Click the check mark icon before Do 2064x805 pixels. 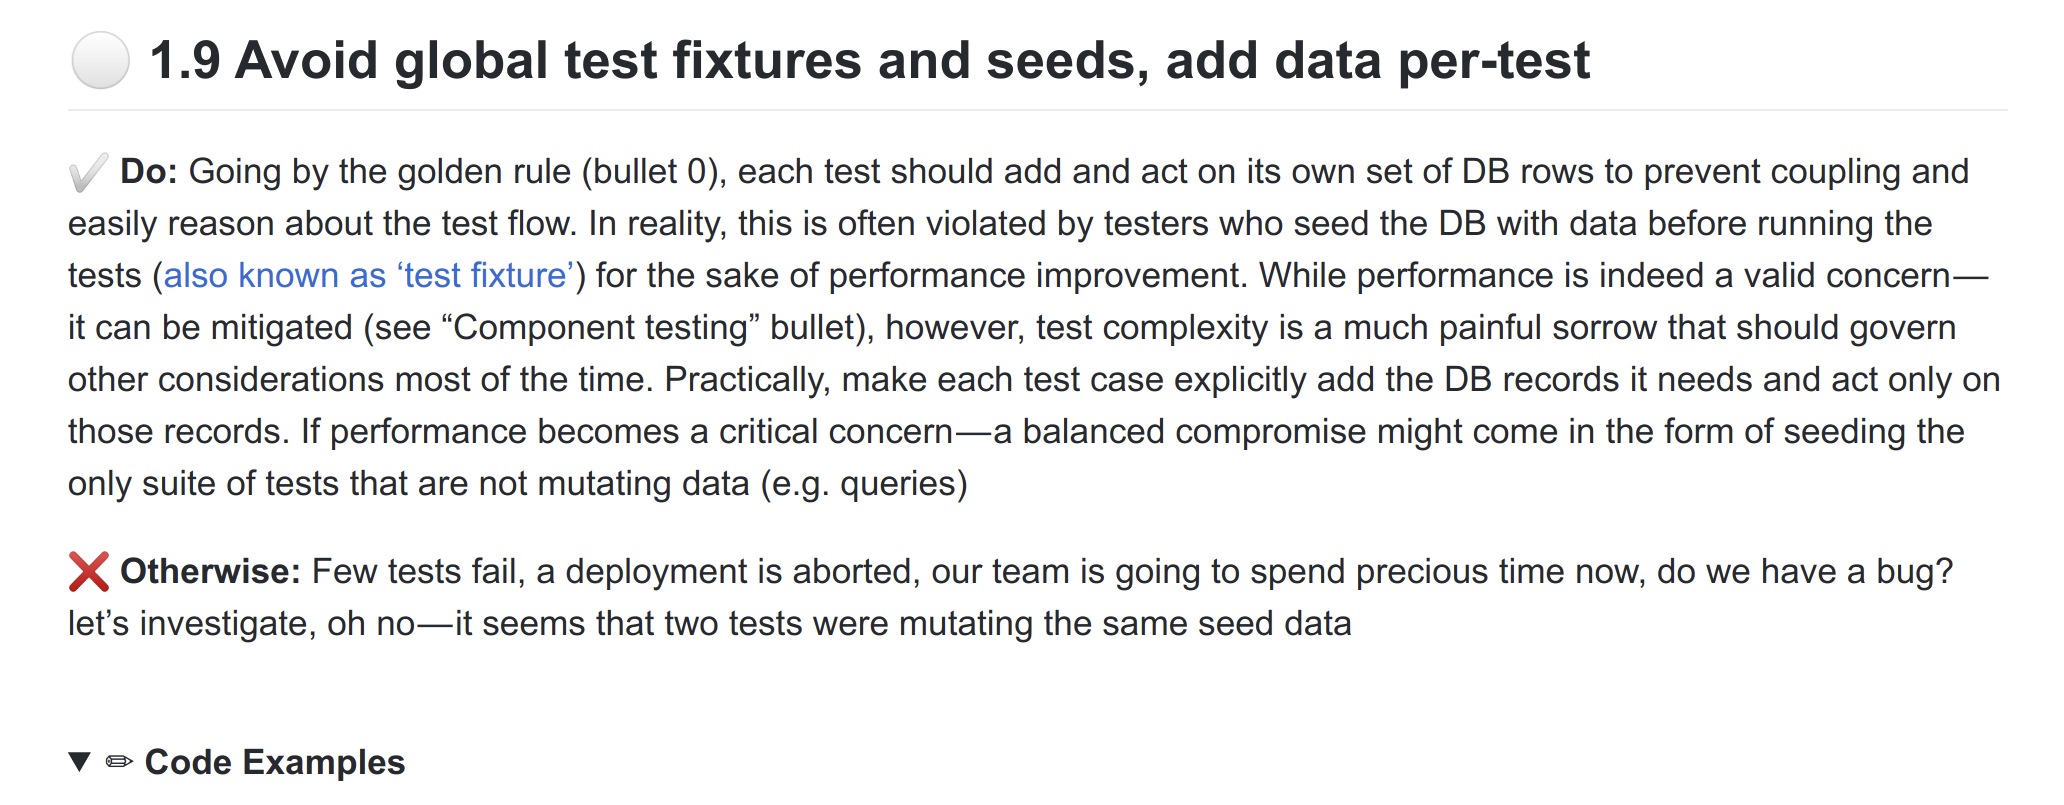click(x=88, y=173)
